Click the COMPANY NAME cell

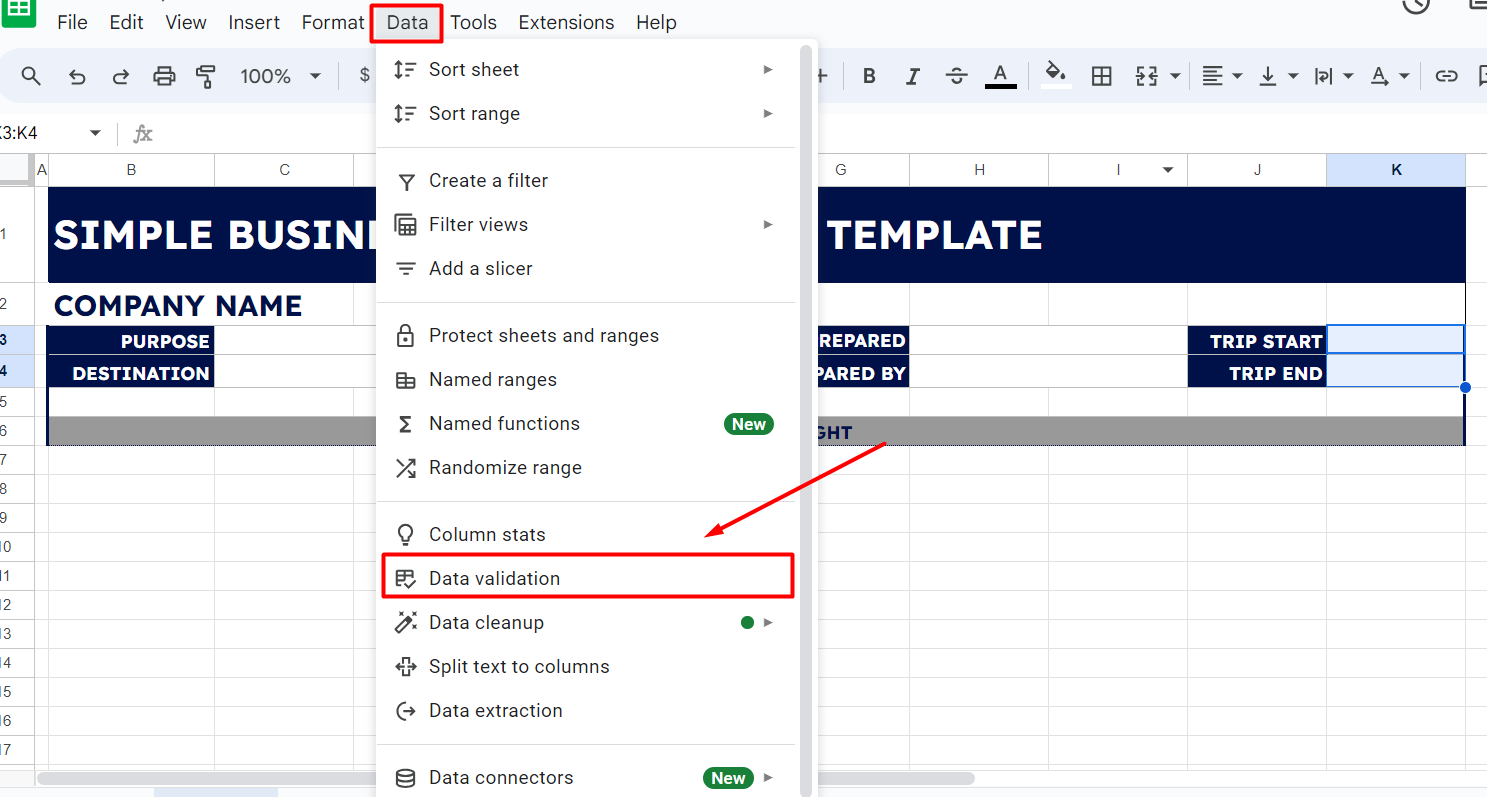point(178,305)
